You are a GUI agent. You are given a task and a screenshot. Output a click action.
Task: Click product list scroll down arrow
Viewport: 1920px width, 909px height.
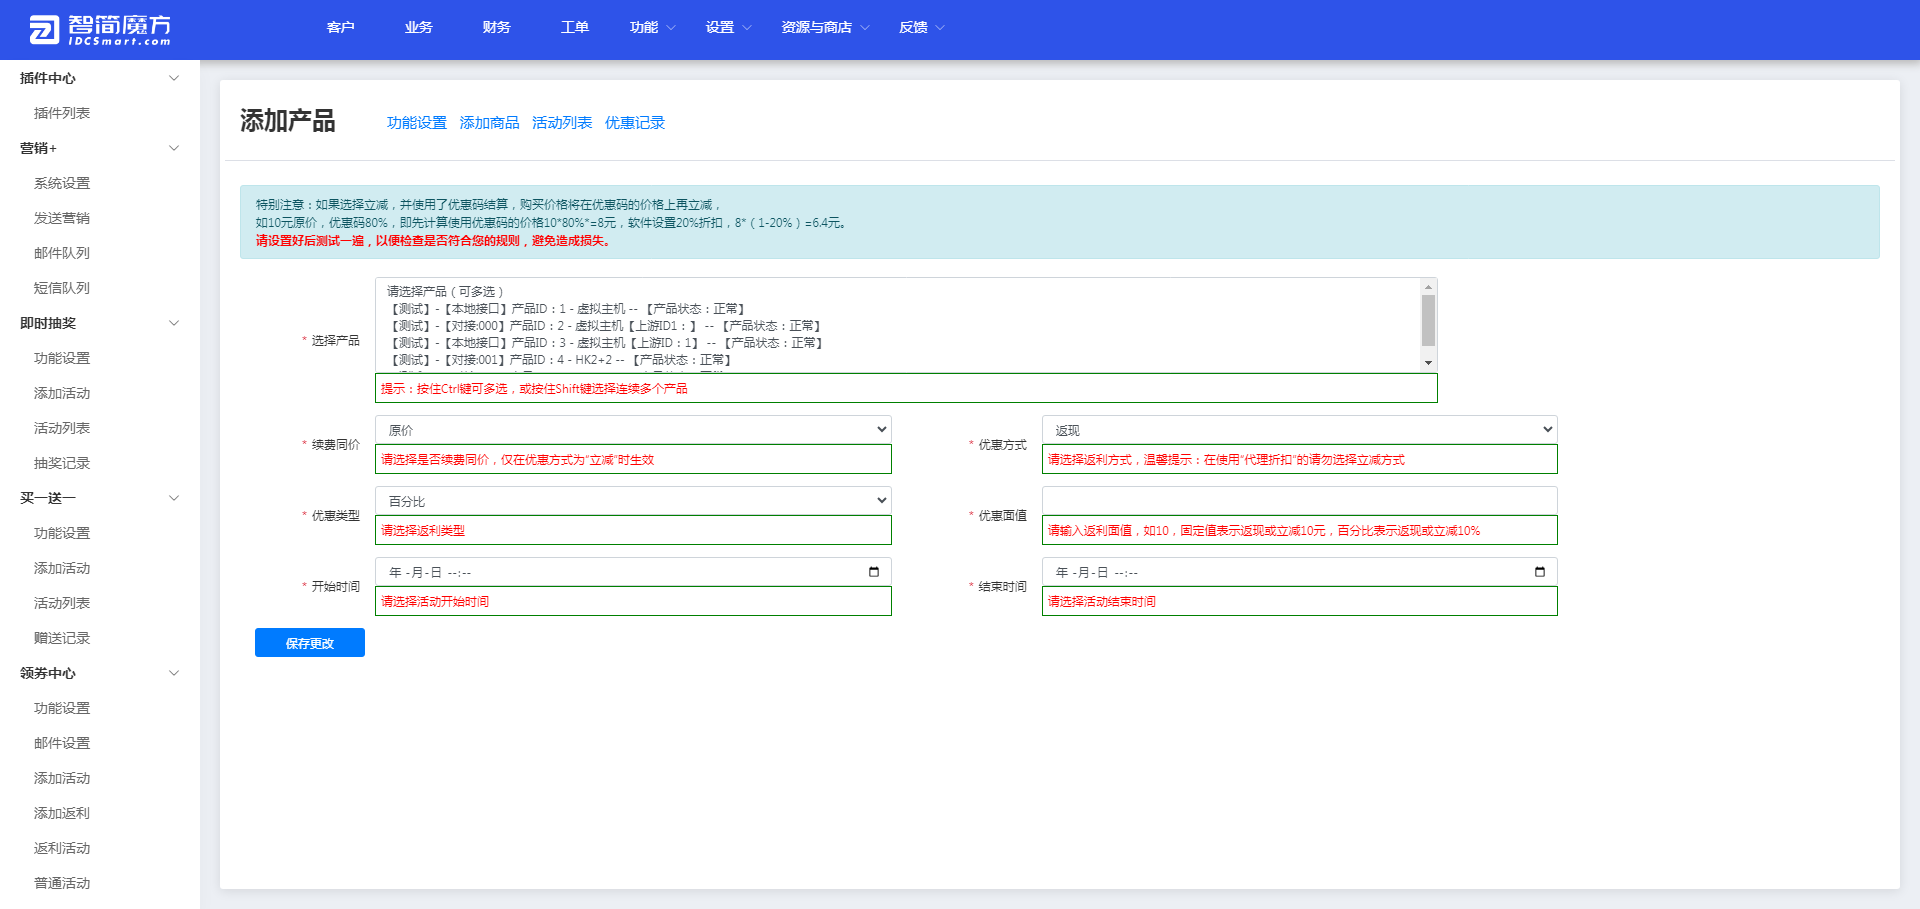[1428, 363]
